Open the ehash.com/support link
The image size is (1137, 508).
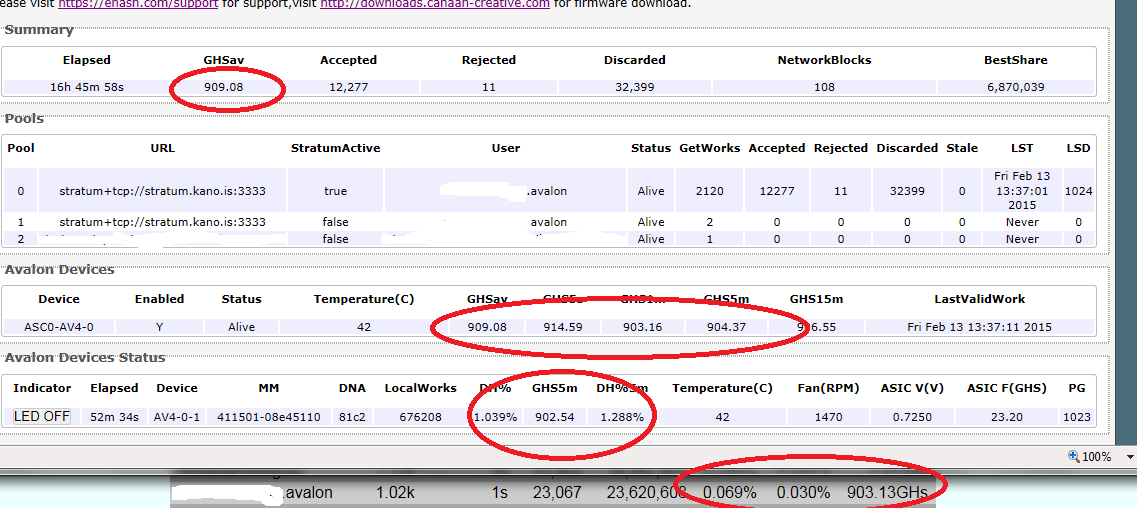point(138,4)
